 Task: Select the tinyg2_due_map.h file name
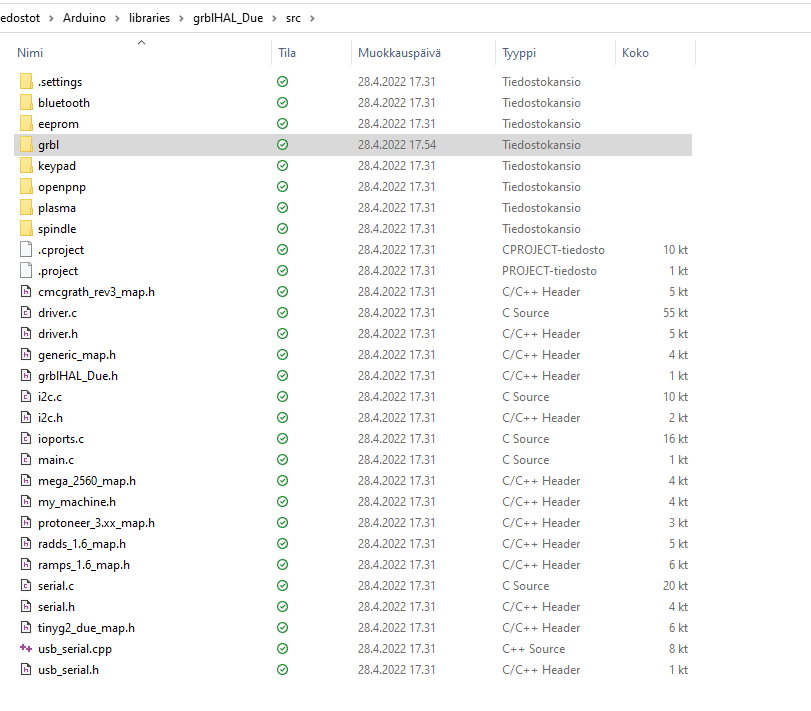click(86, 628)
